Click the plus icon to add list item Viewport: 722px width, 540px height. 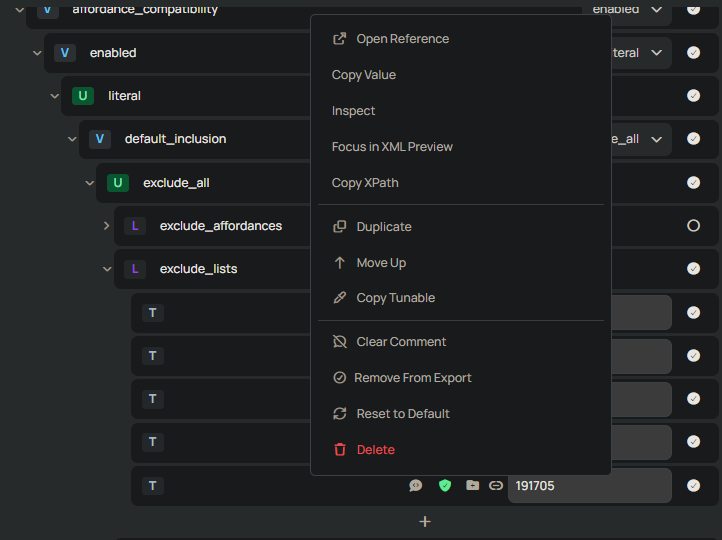tap(425, 522)
